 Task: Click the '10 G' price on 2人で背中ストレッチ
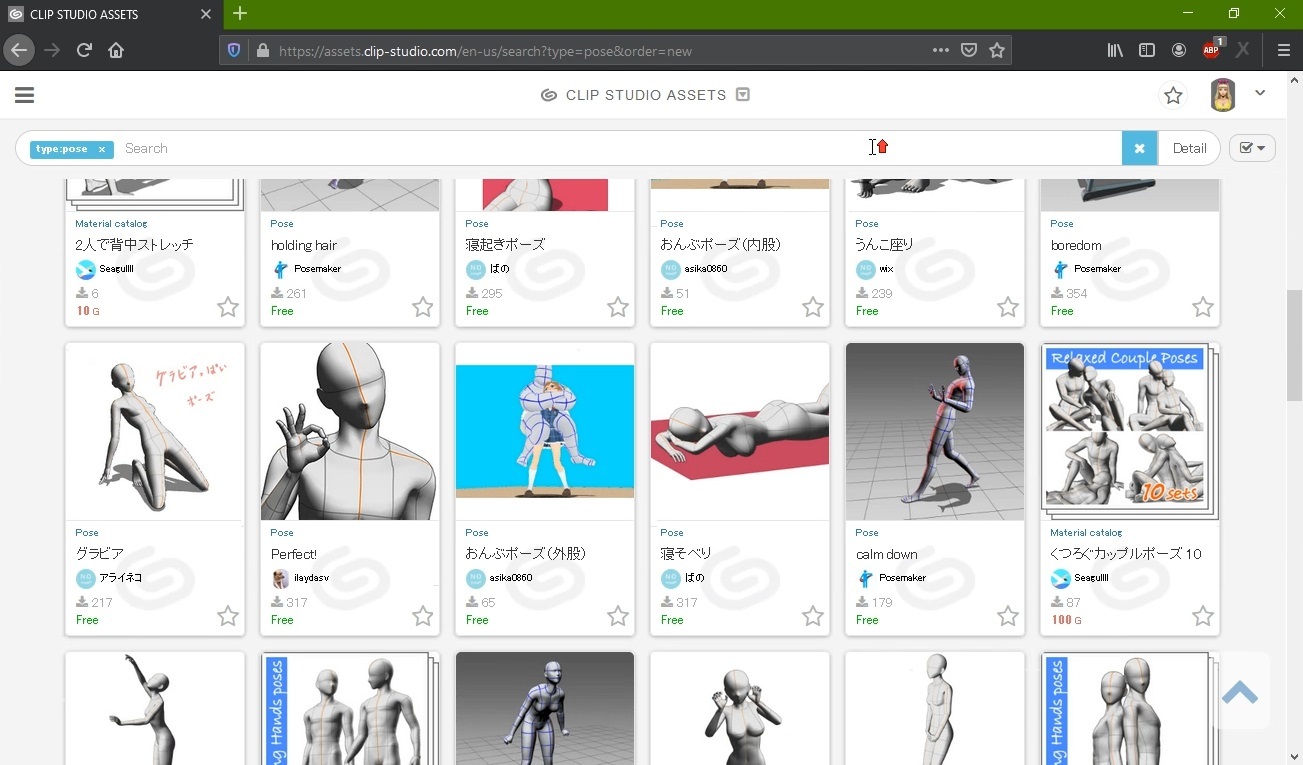[88, 311]
